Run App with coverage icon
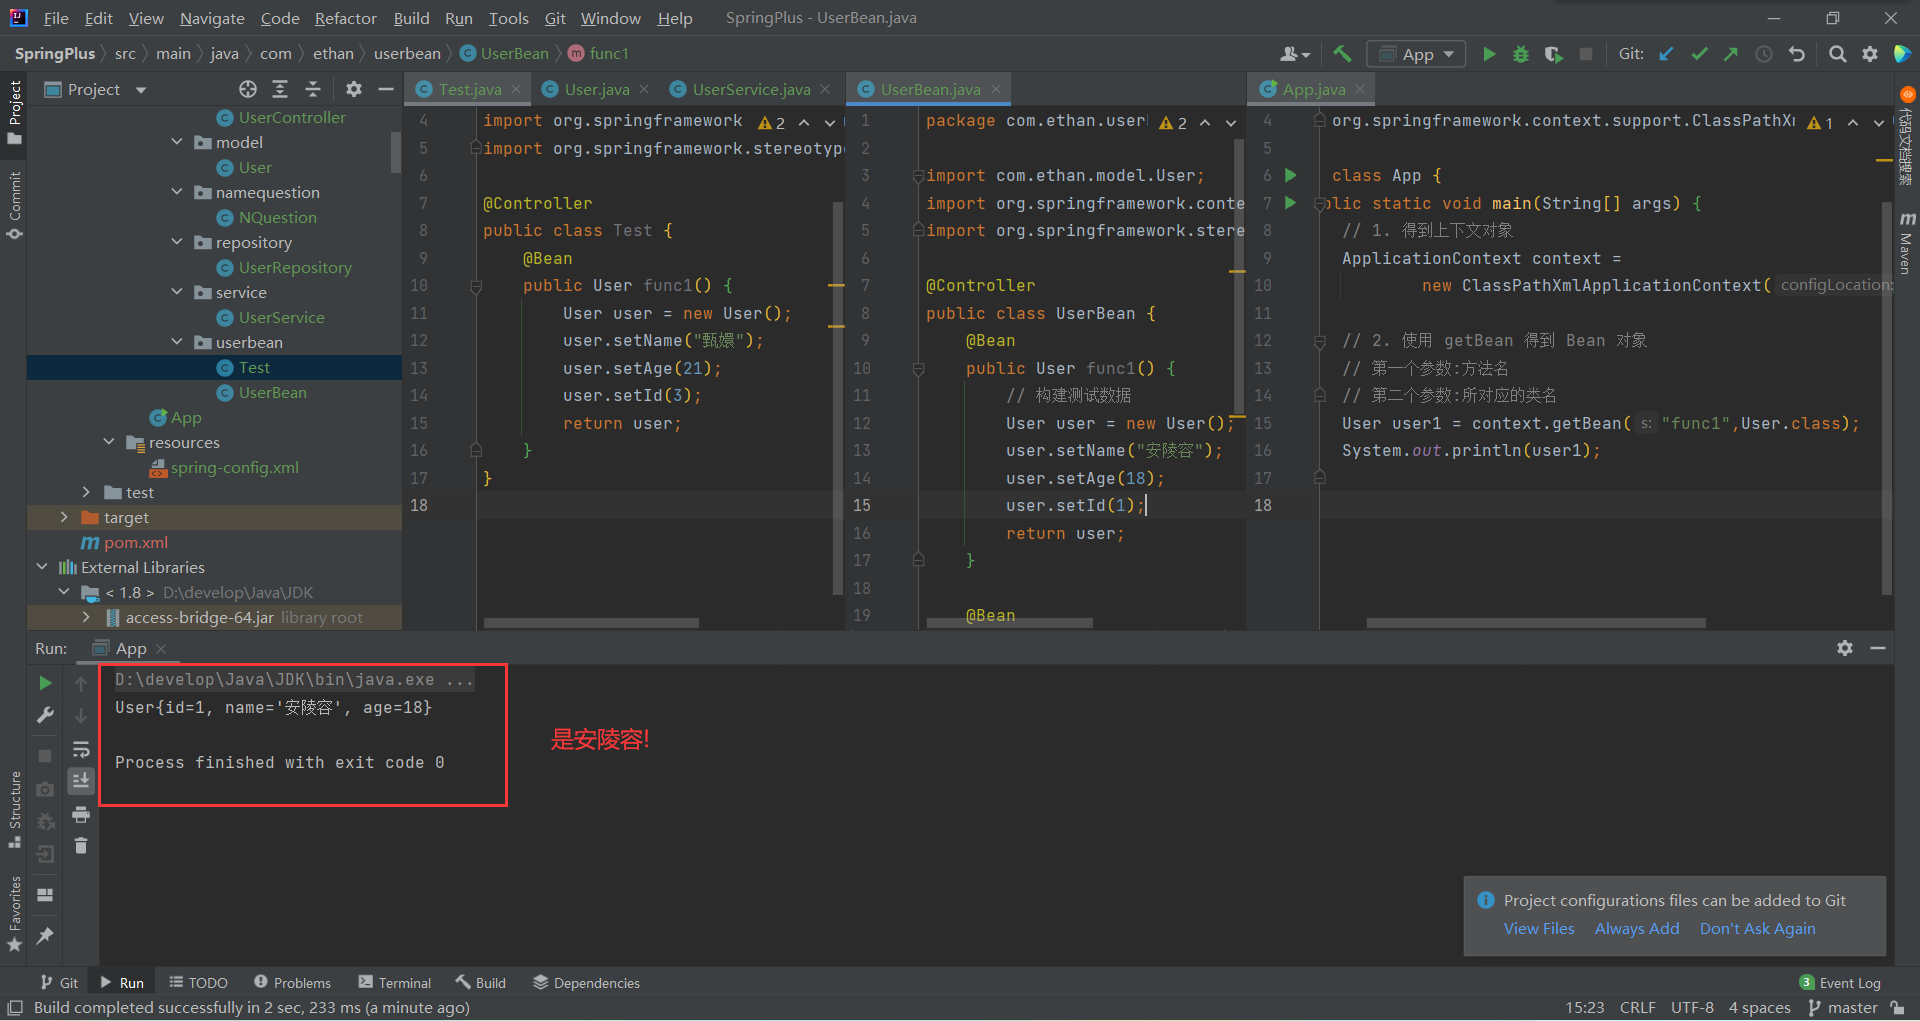 [x=1553, y=54]
